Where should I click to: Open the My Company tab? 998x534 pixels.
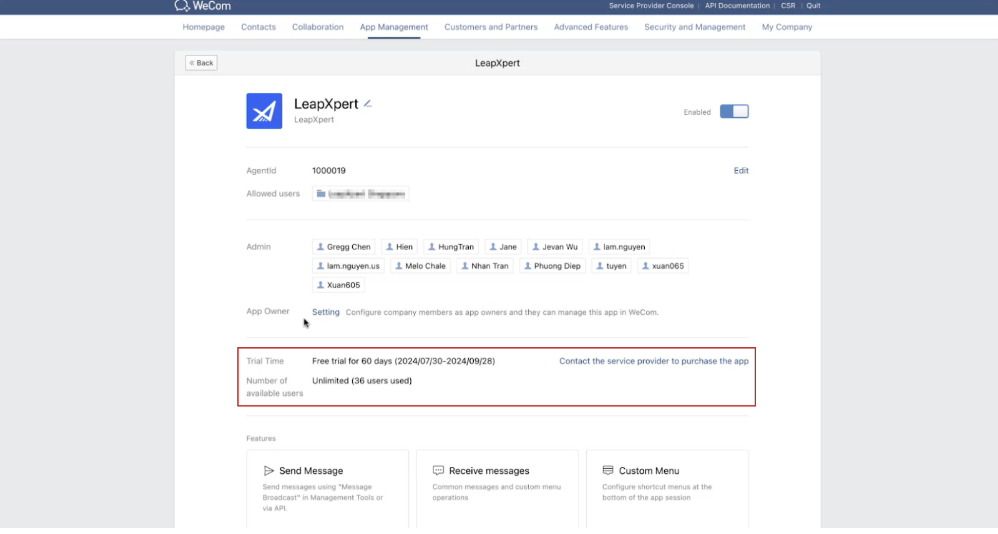tap(787, 27)
